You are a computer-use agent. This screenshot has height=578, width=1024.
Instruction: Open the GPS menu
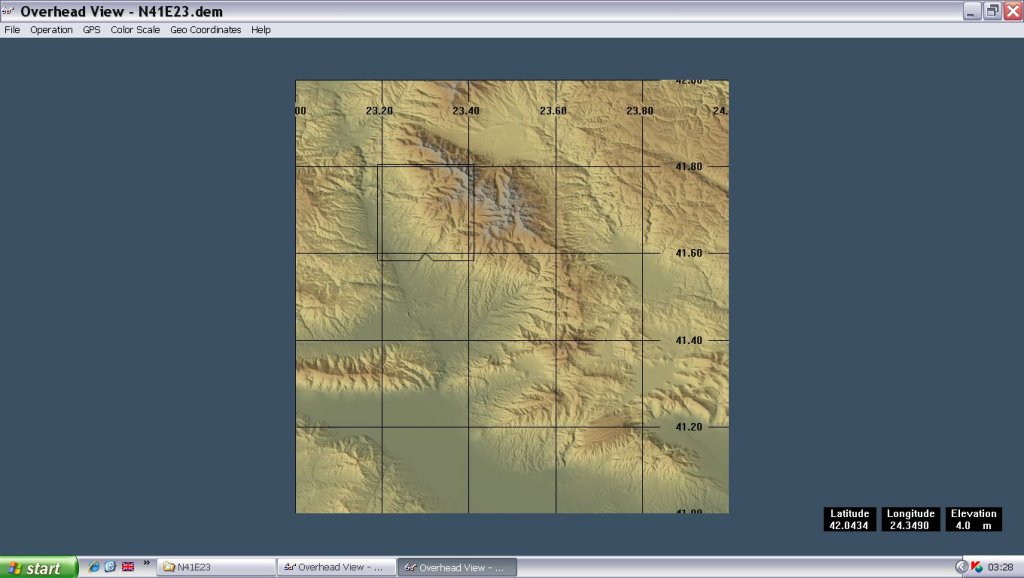point(92,30)
